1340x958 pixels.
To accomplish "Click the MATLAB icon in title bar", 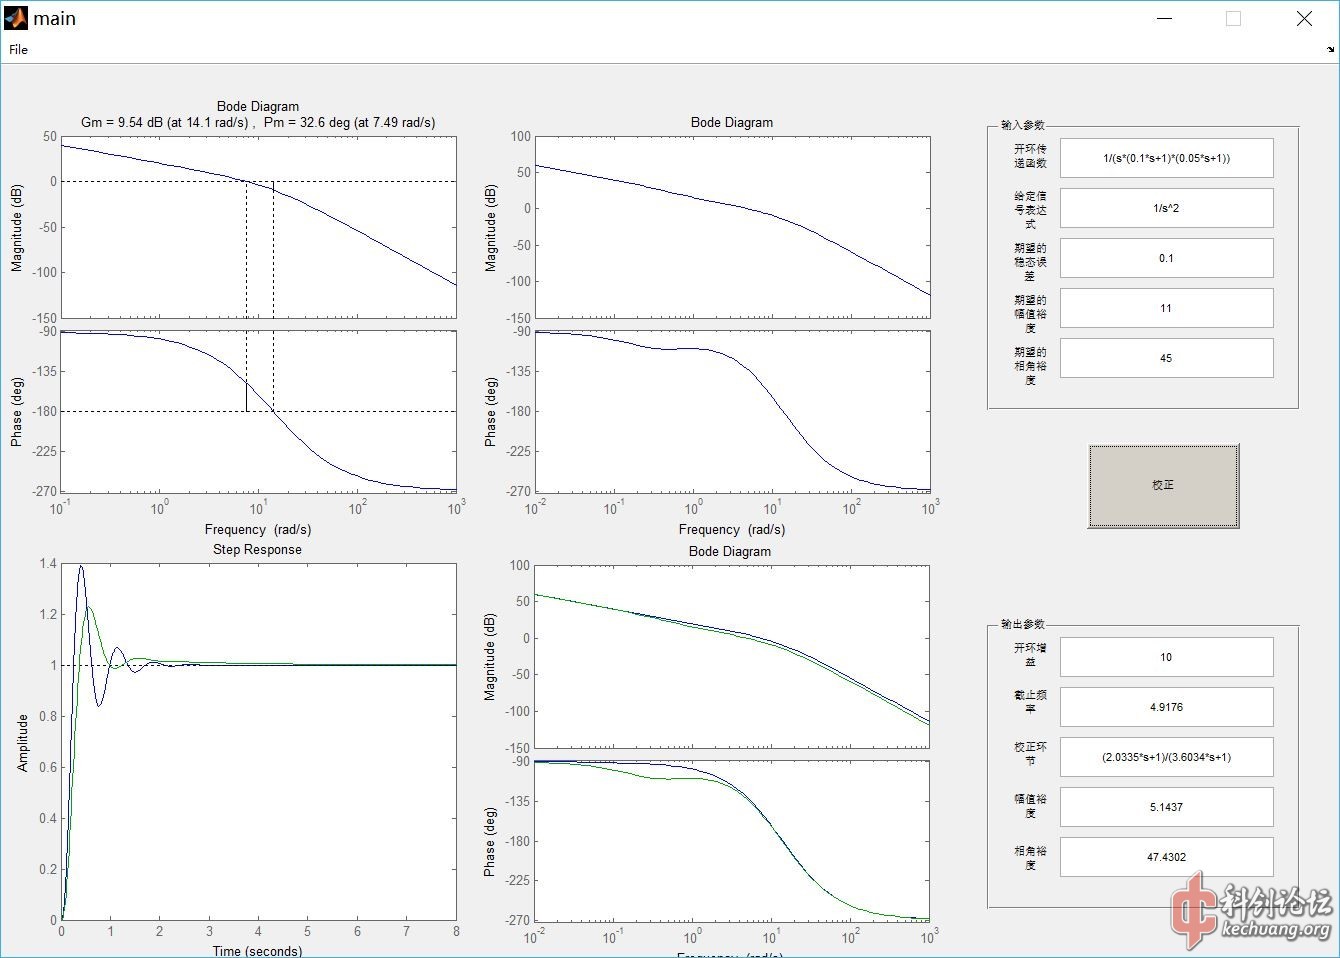I will pos(15,18).
